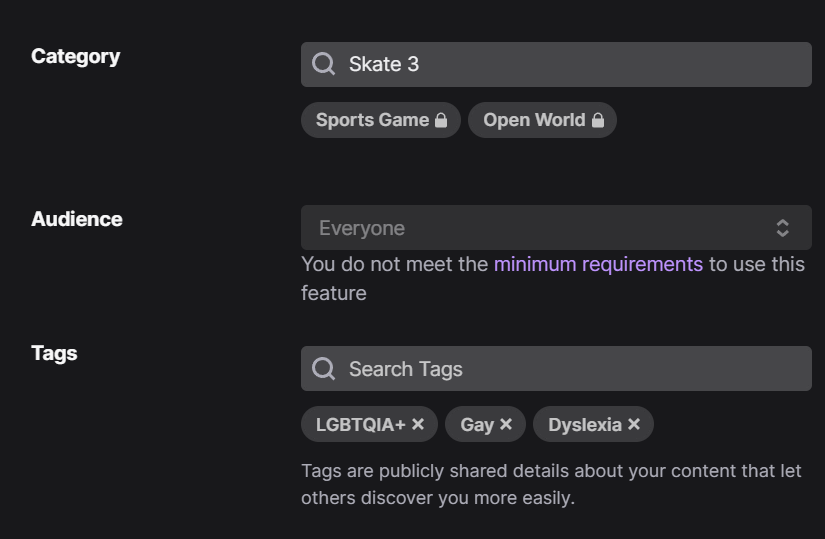Focus the Search Tags input field
This screenshot has height=539, width=825.
tap(556, 368)
